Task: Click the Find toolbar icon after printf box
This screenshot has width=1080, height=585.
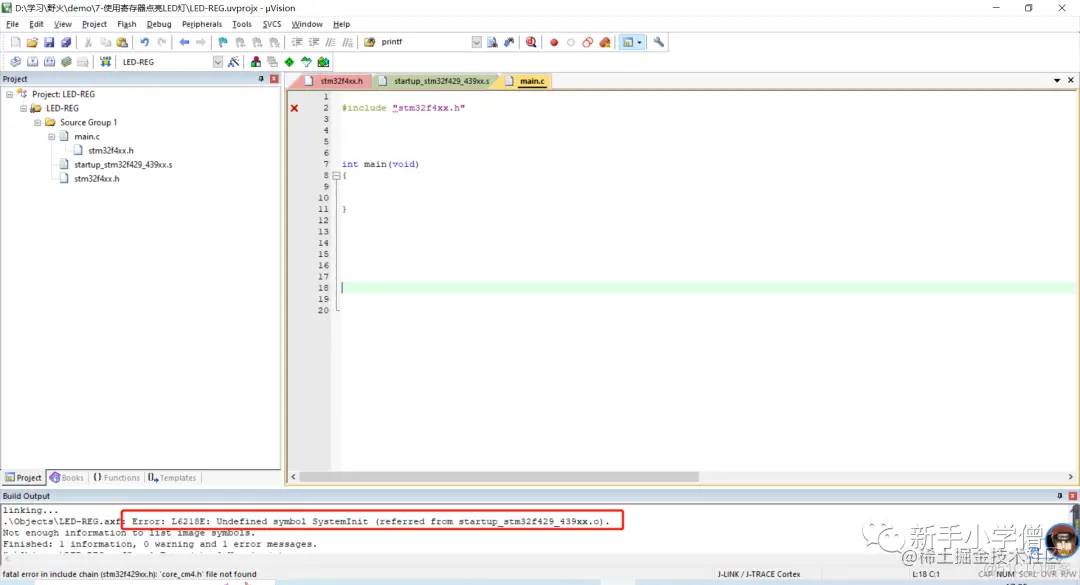Action: [x=492, y=42]
